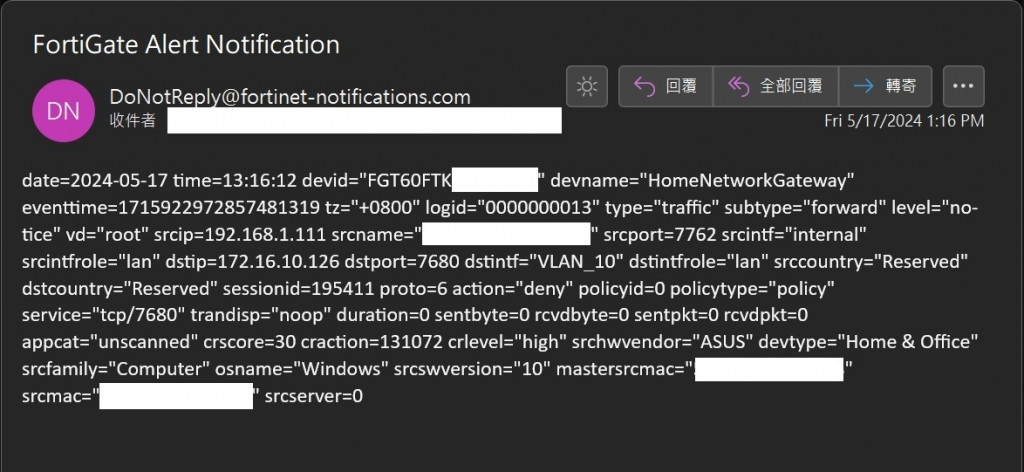Click the logid "0000000013" value

pyautogui.click(x=528, y=208)
